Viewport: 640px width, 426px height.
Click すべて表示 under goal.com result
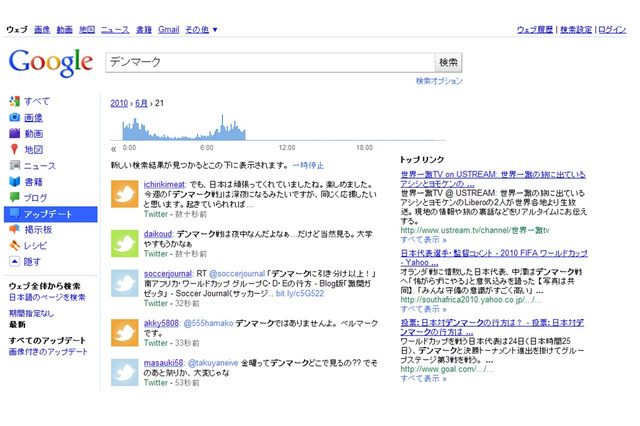423,378
